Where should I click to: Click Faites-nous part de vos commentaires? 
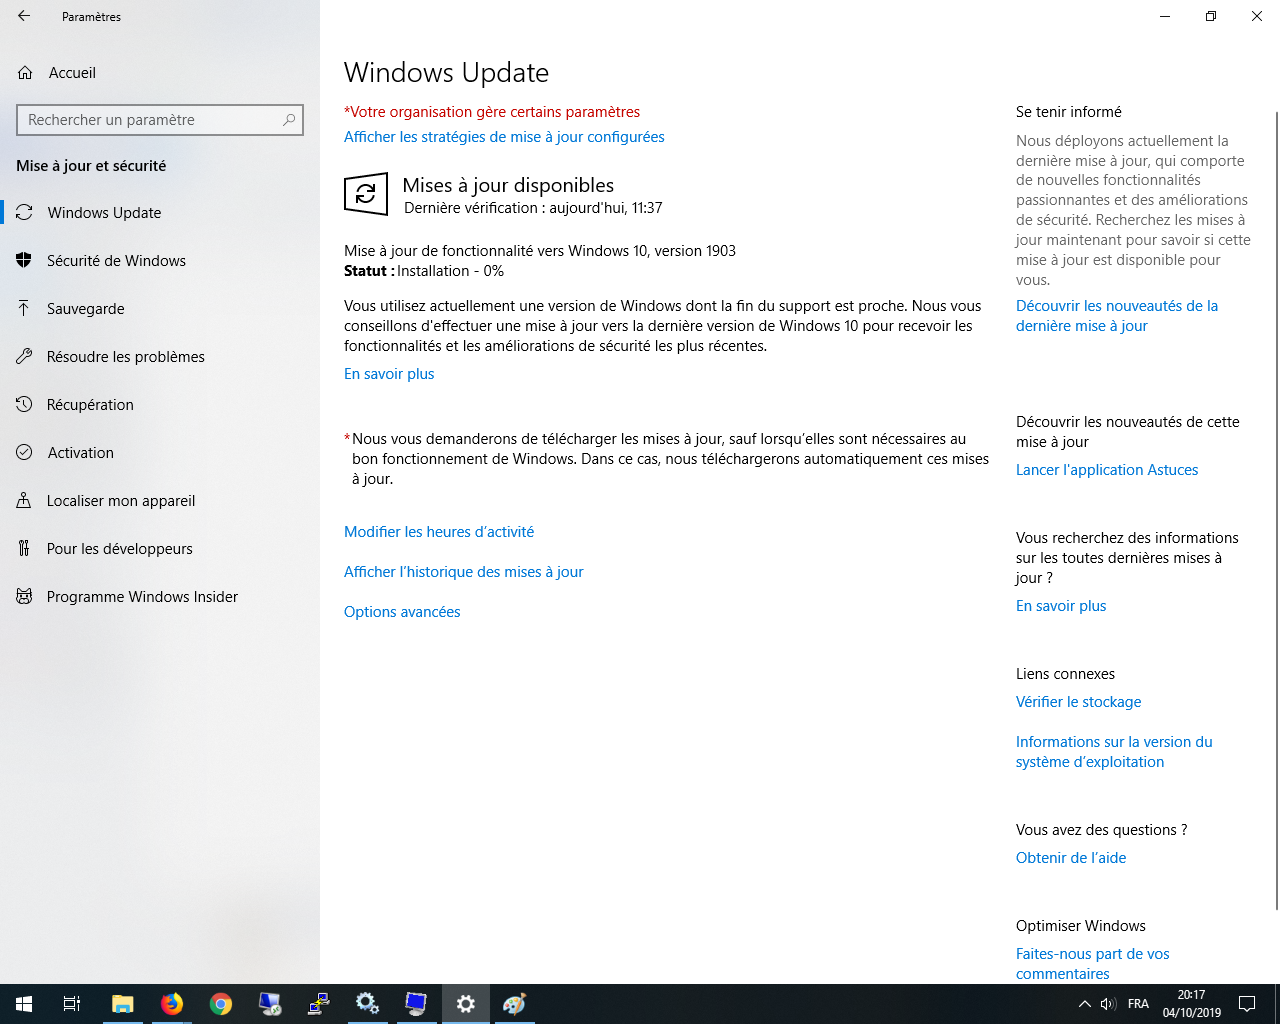1092,964
